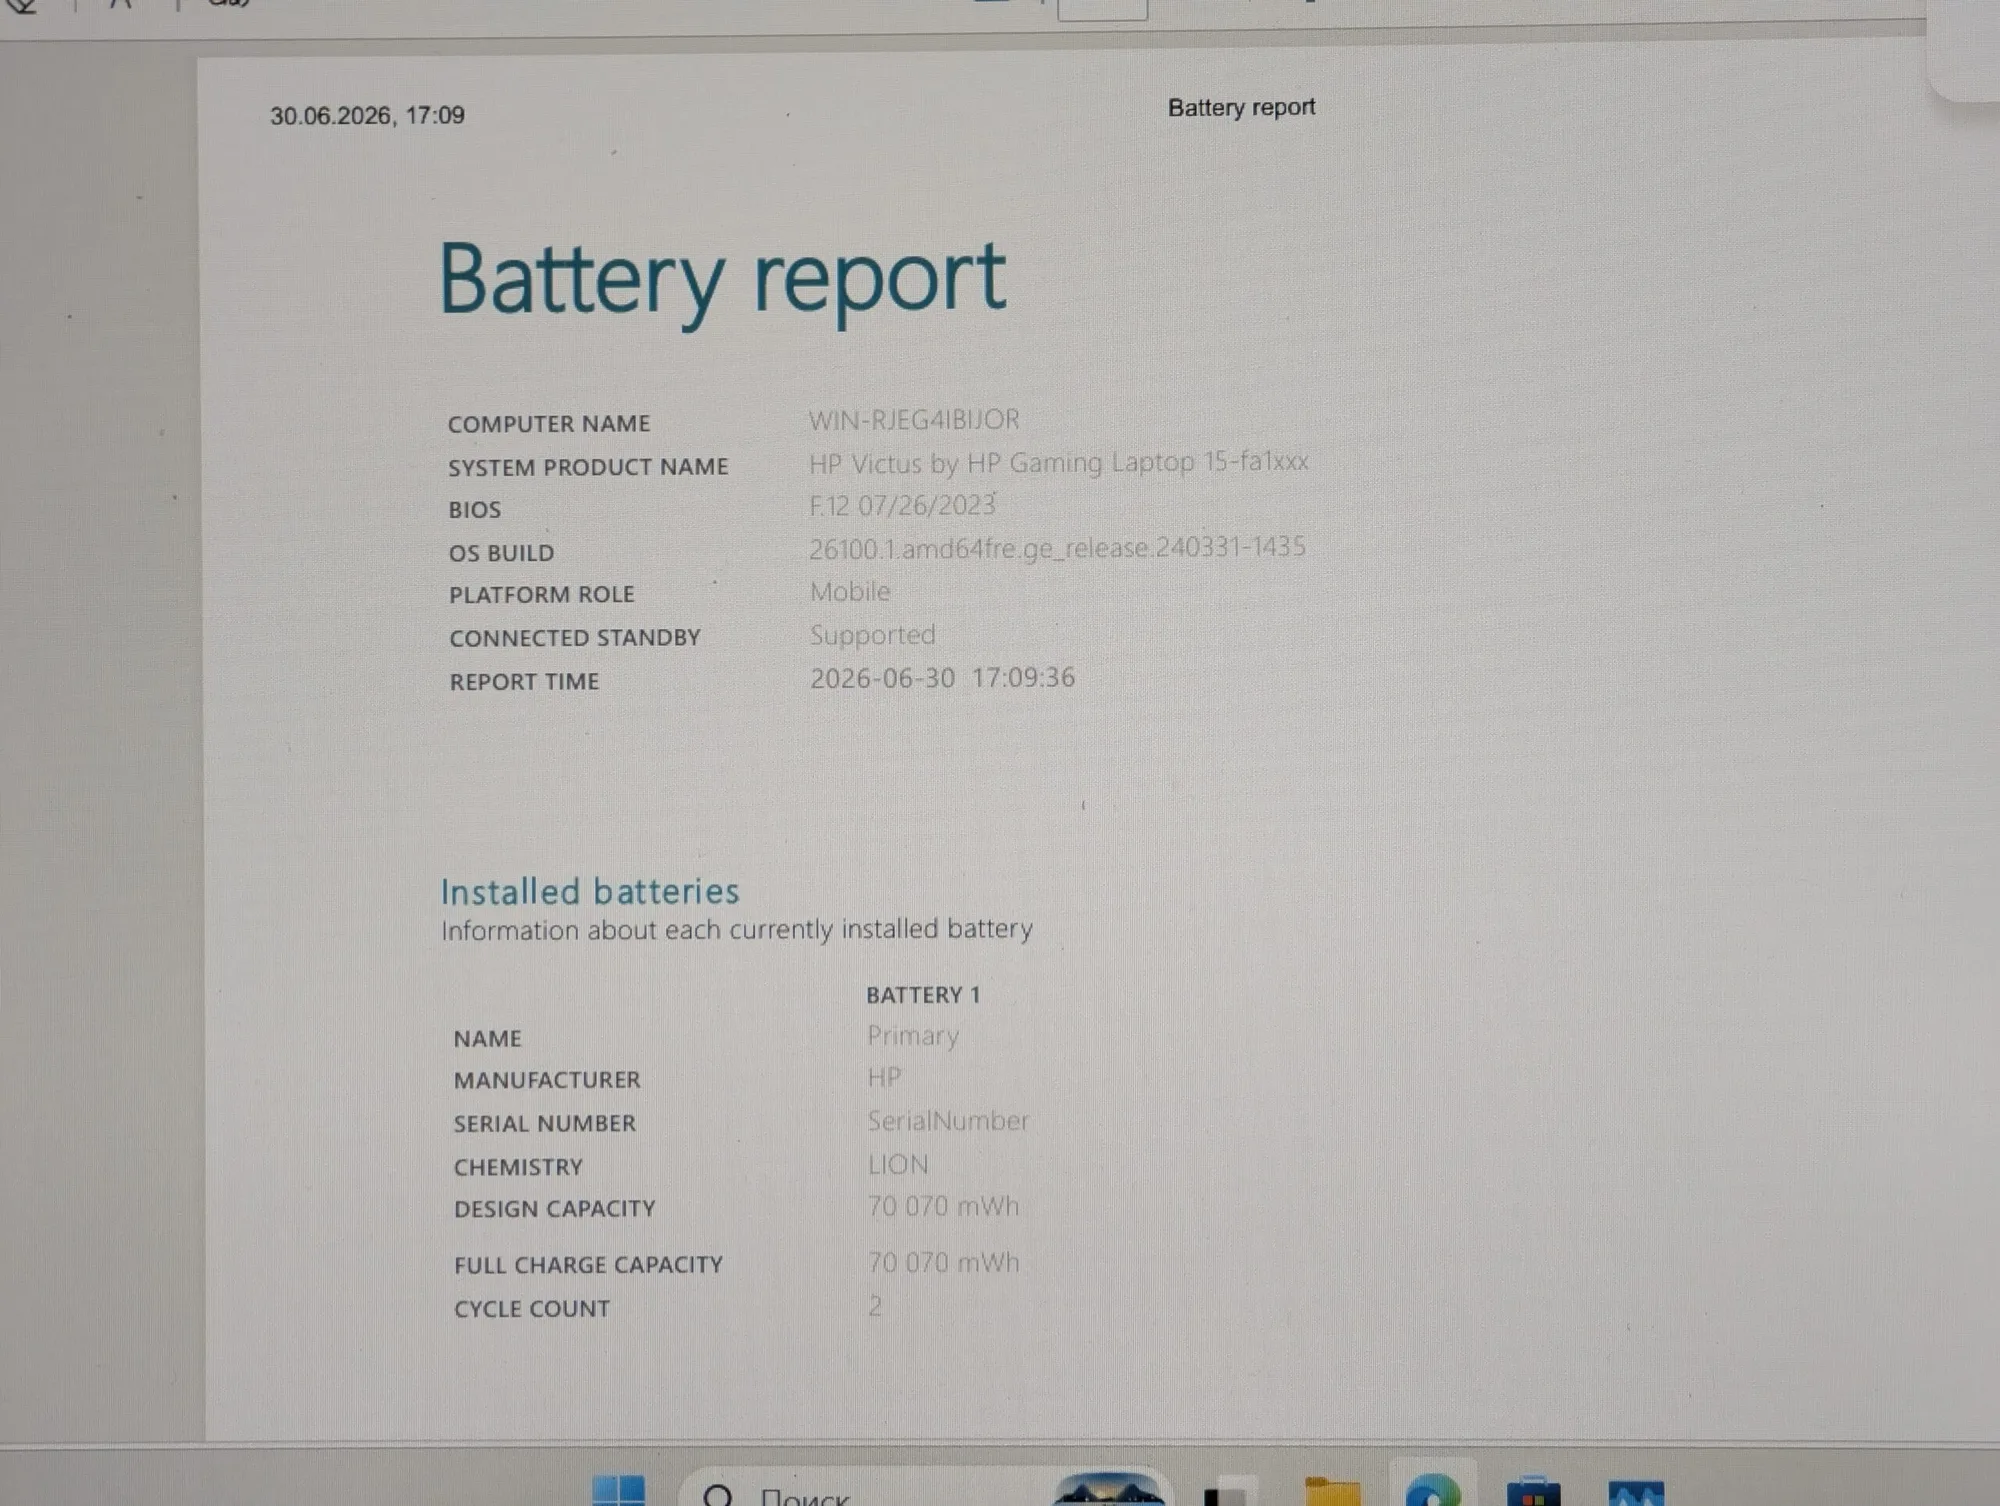The width and height of the screenshot is (2000, 1506).
Task: Click the "FULL CHARGE CAPACITY" label
Action: [588, 1265]
